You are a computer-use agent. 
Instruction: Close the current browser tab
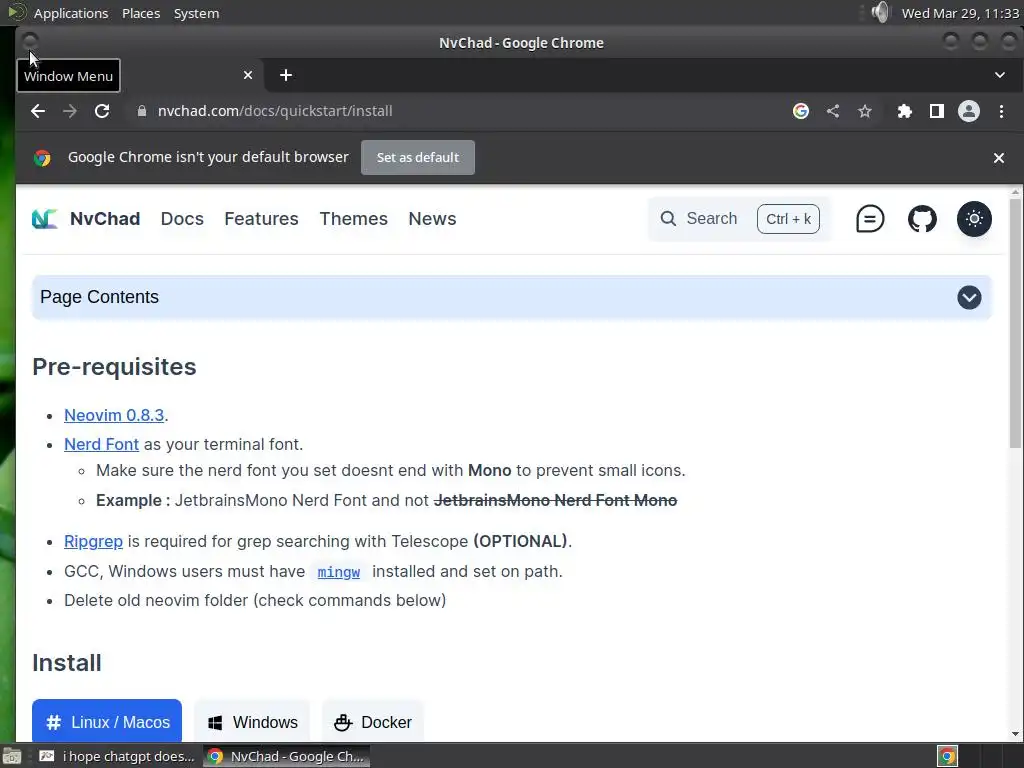pos(248,75)
